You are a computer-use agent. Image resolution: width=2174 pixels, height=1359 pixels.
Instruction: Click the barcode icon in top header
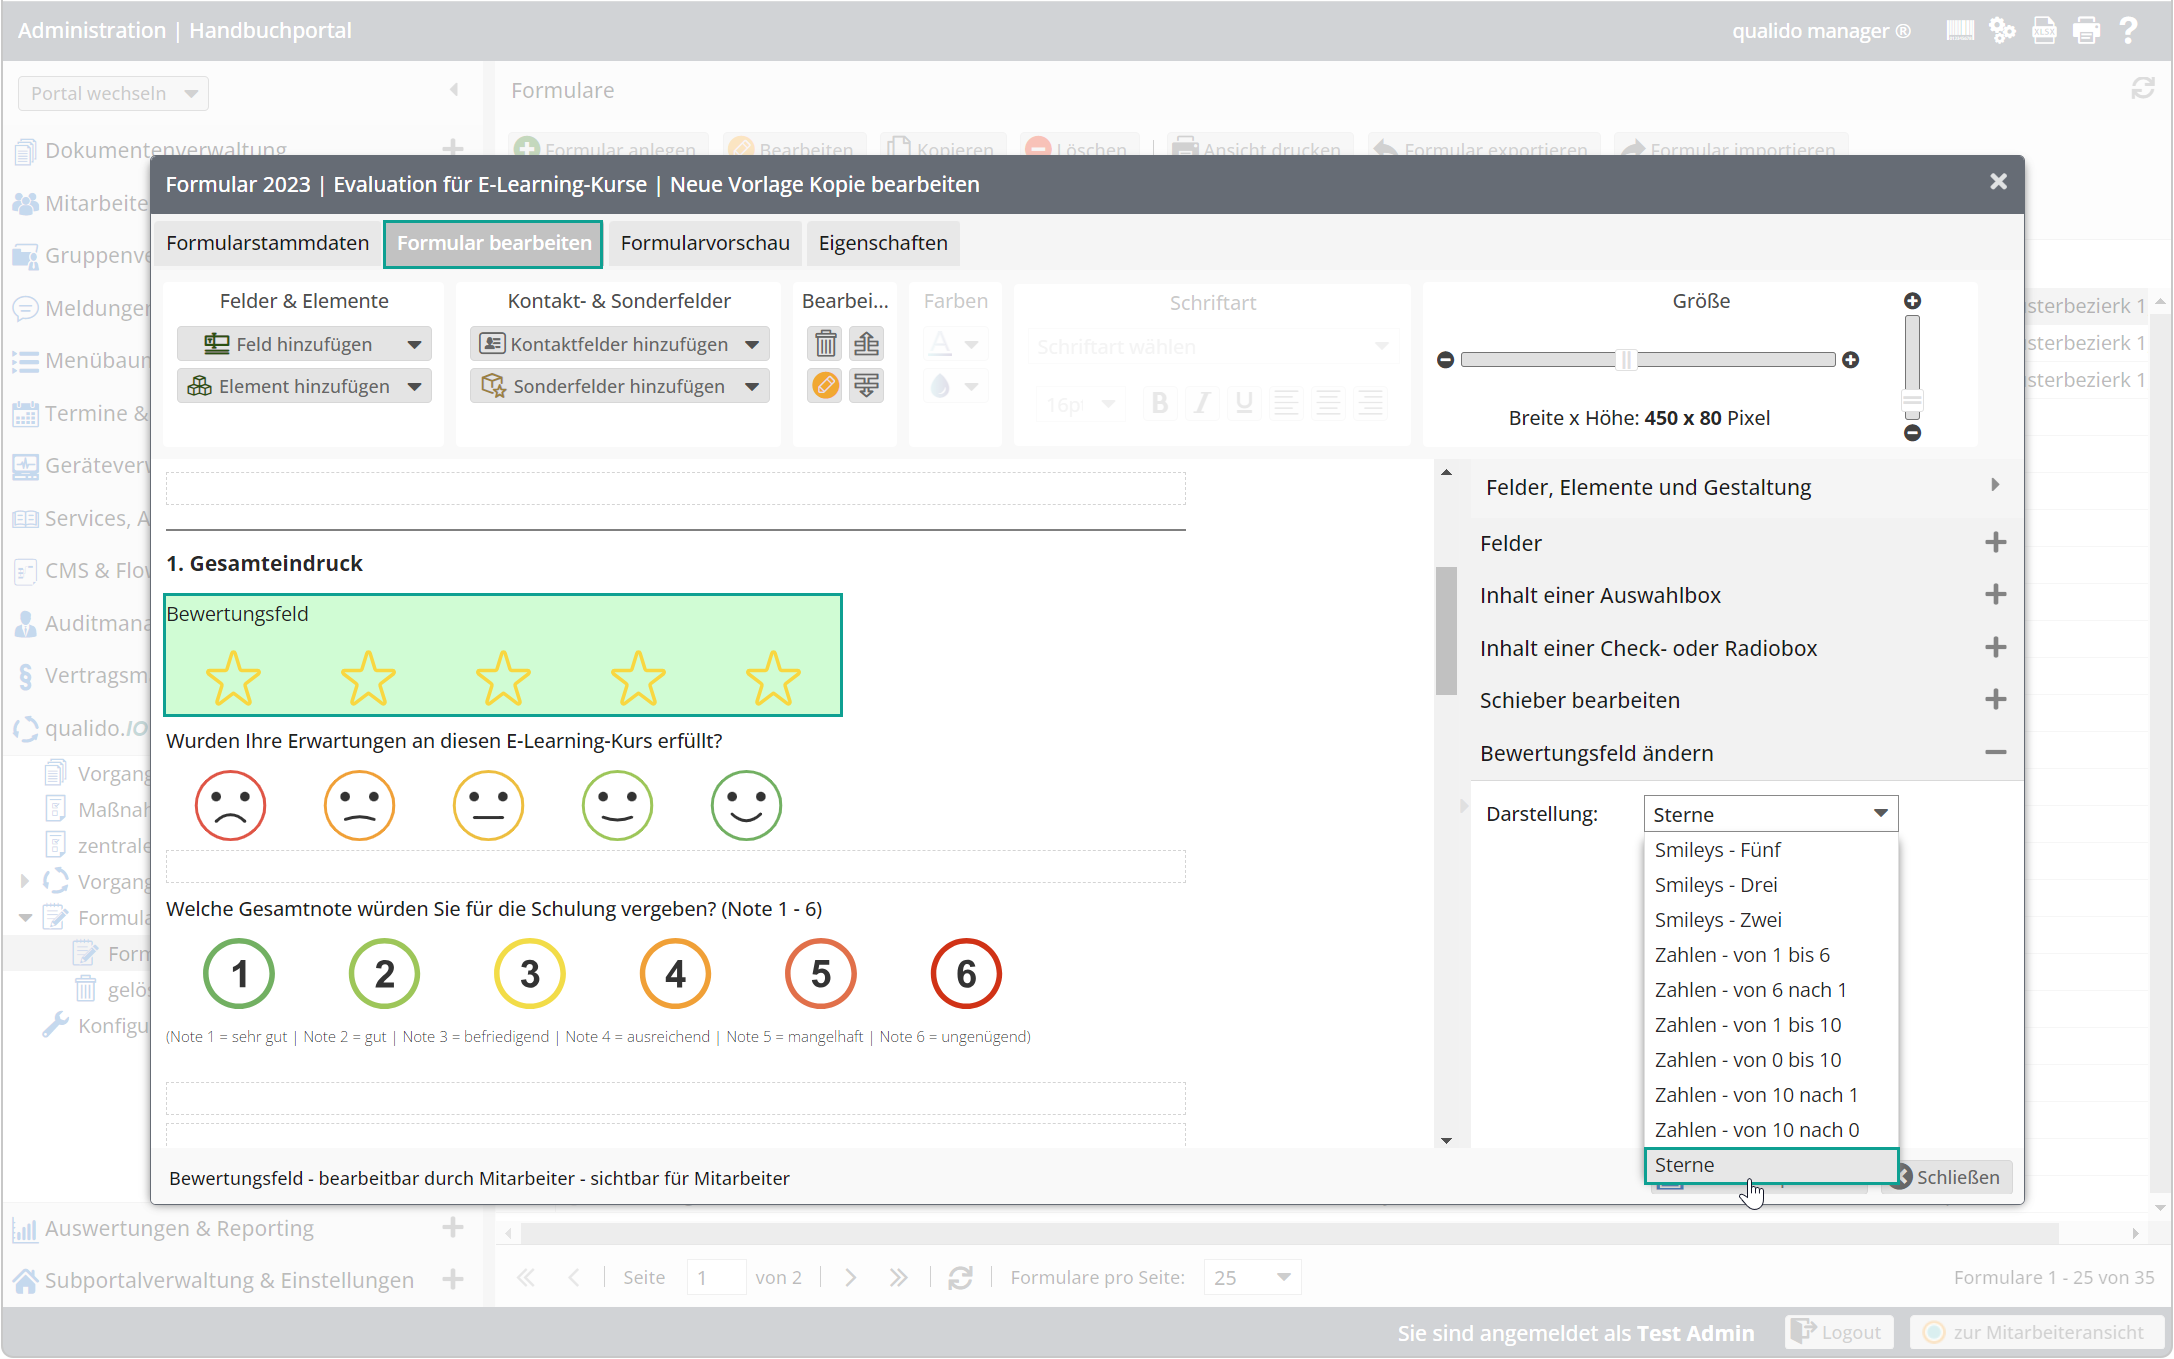1960,30
